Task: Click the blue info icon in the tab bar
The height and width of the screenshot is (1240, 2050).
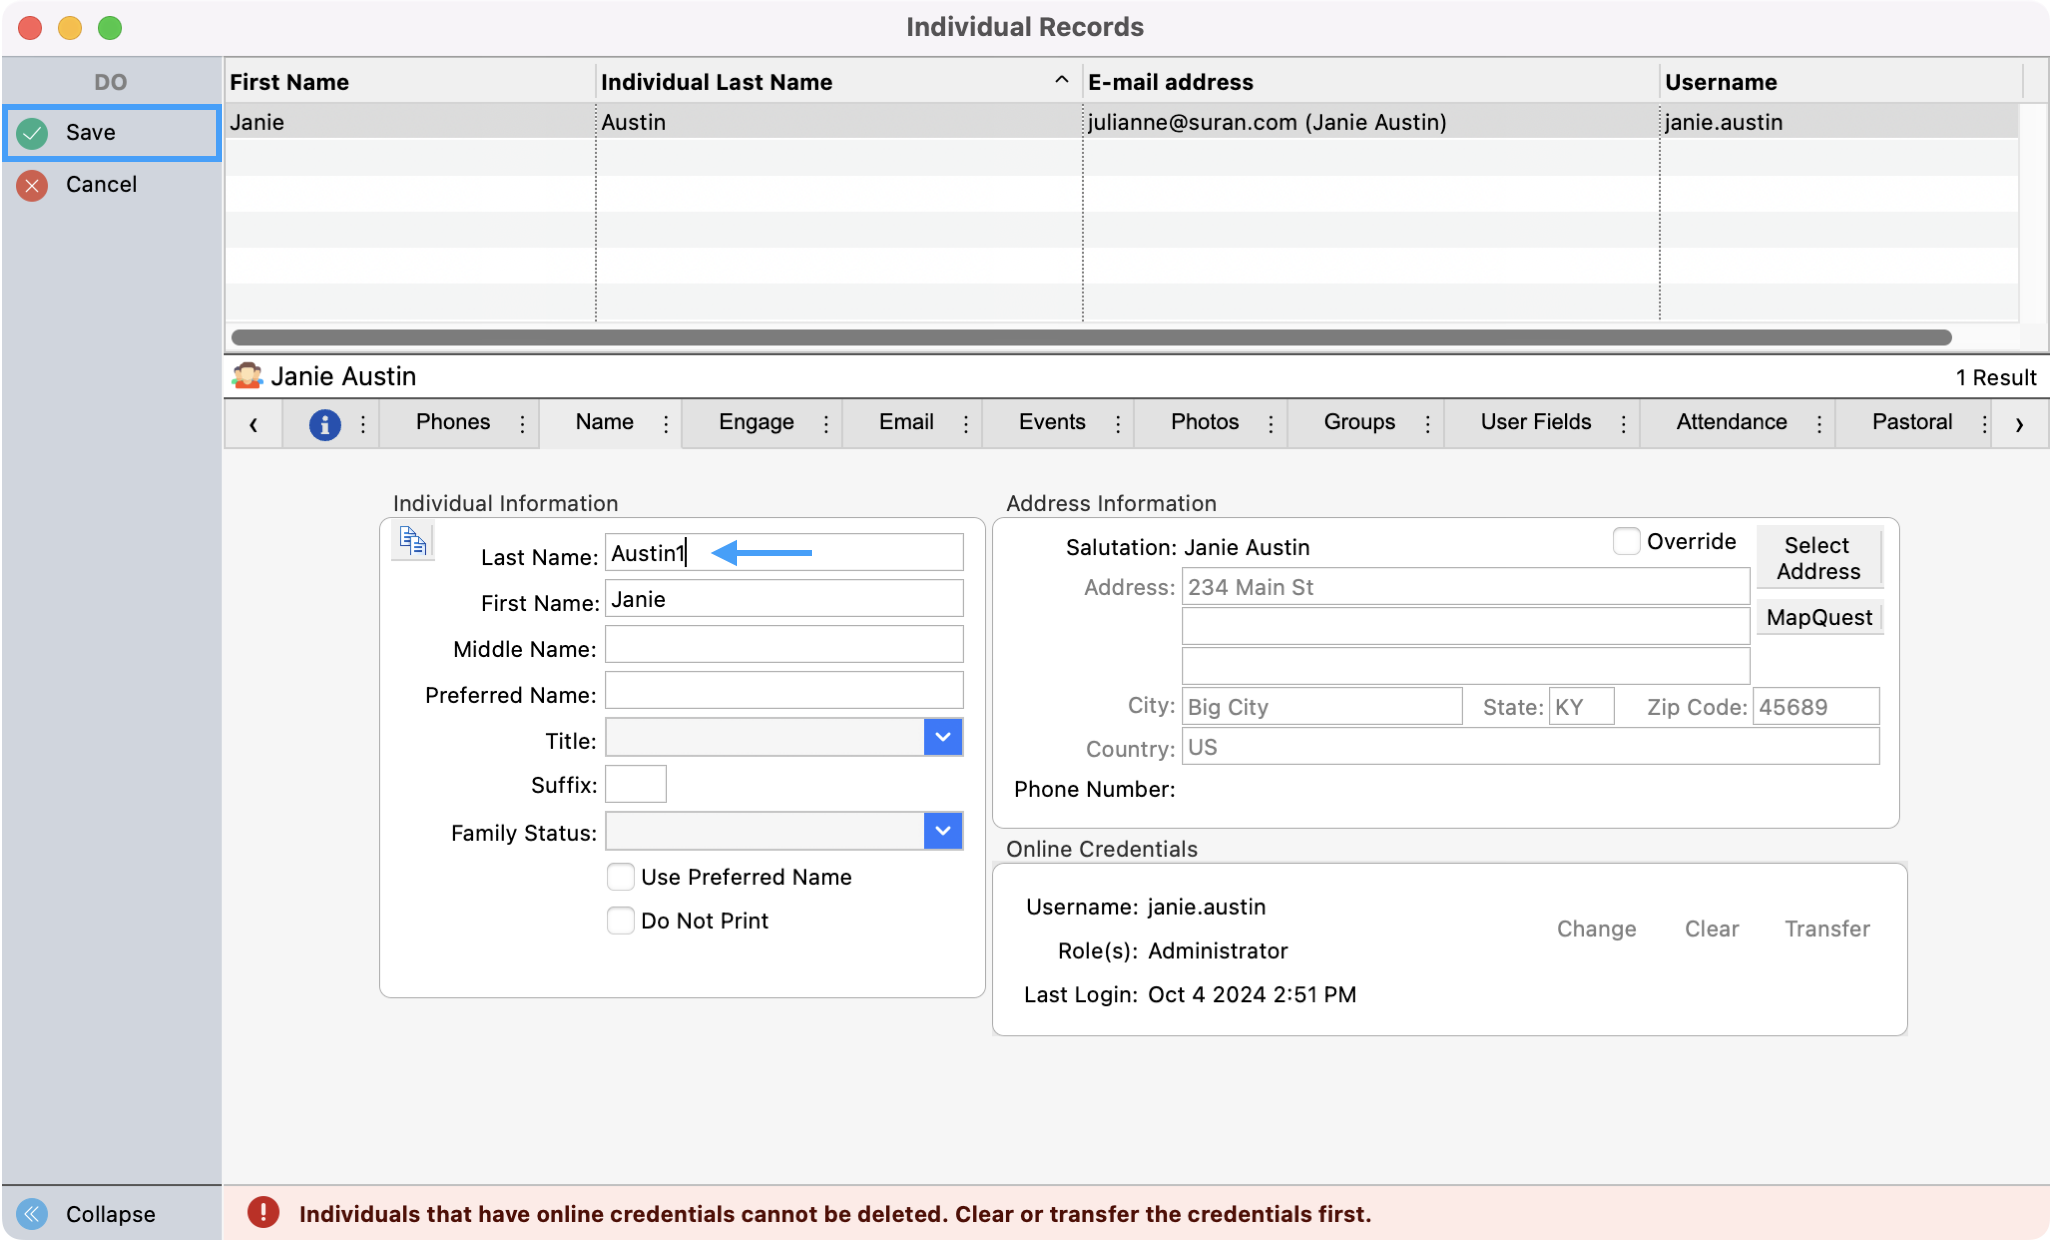Action: click(324, 424)
